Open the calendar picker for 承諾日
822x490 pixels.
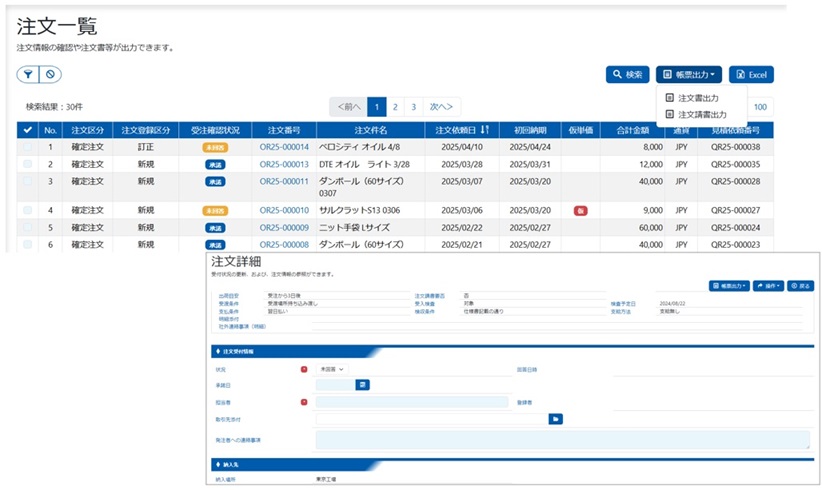tap(363, 384)
